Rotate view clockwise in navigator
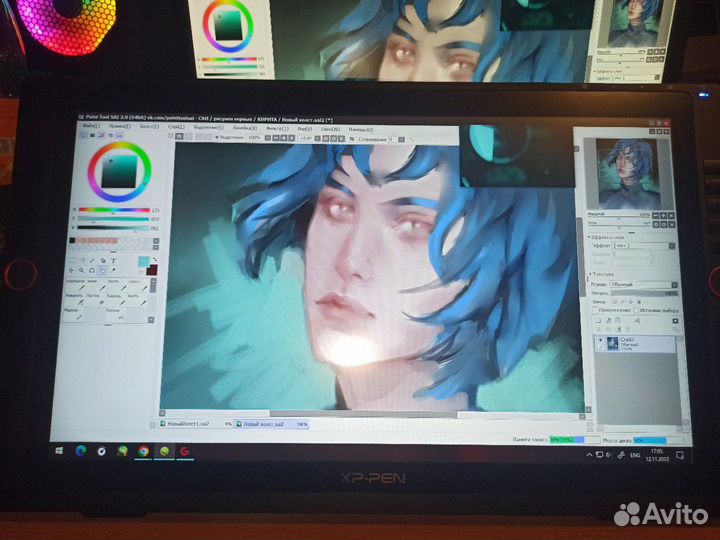The height and width of the screenshot is (540, 720). click(664, 225)
